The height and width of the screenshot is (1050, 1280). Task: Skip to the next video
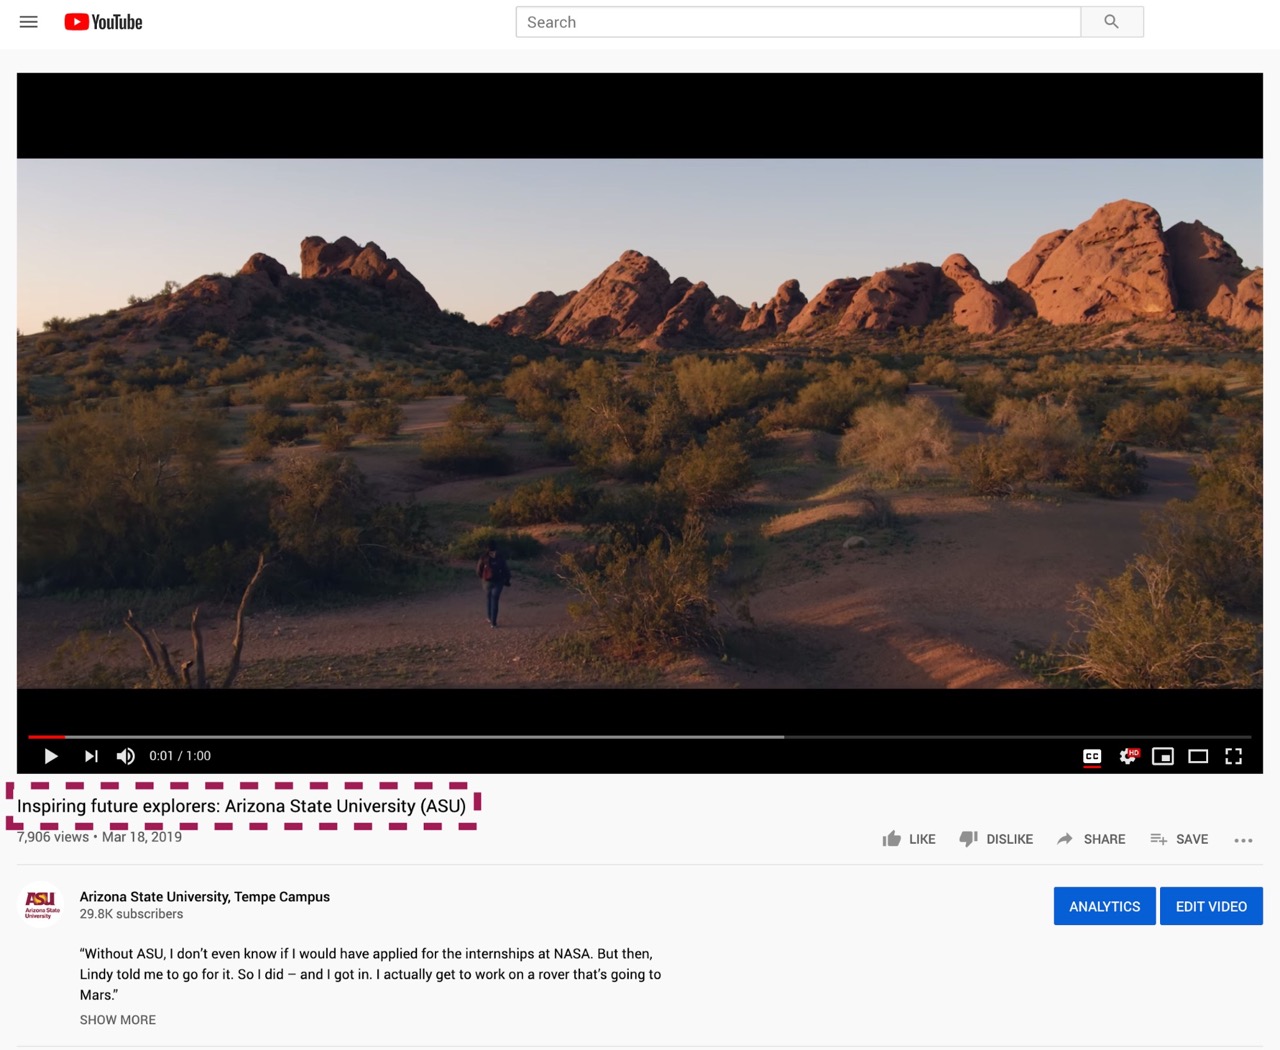pos(91,756)
